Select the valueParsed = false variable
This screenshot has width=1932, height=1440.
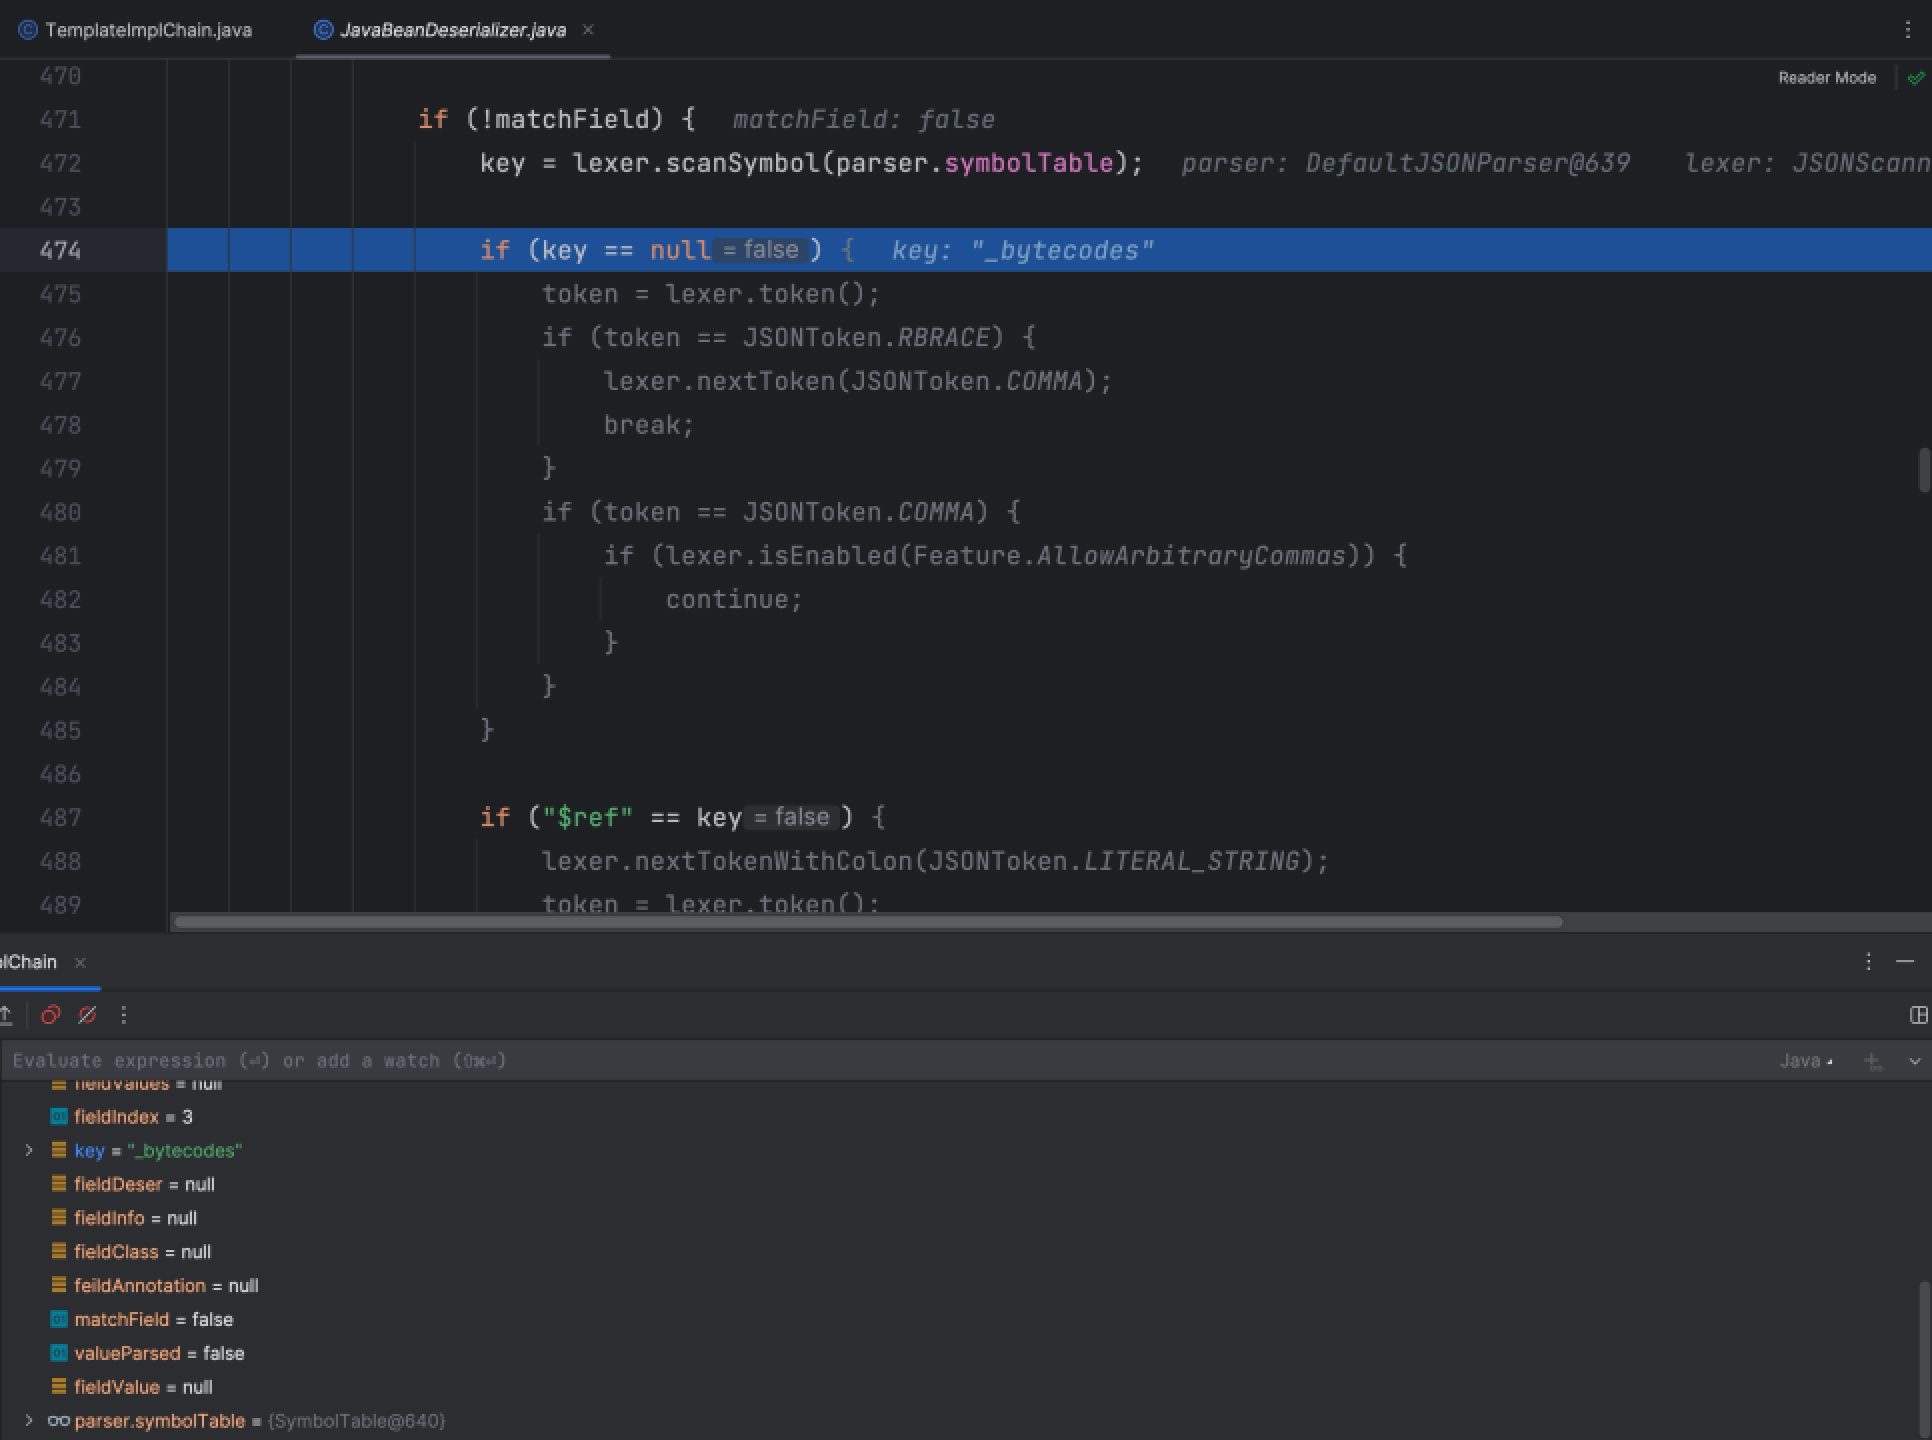(159, 1353)
